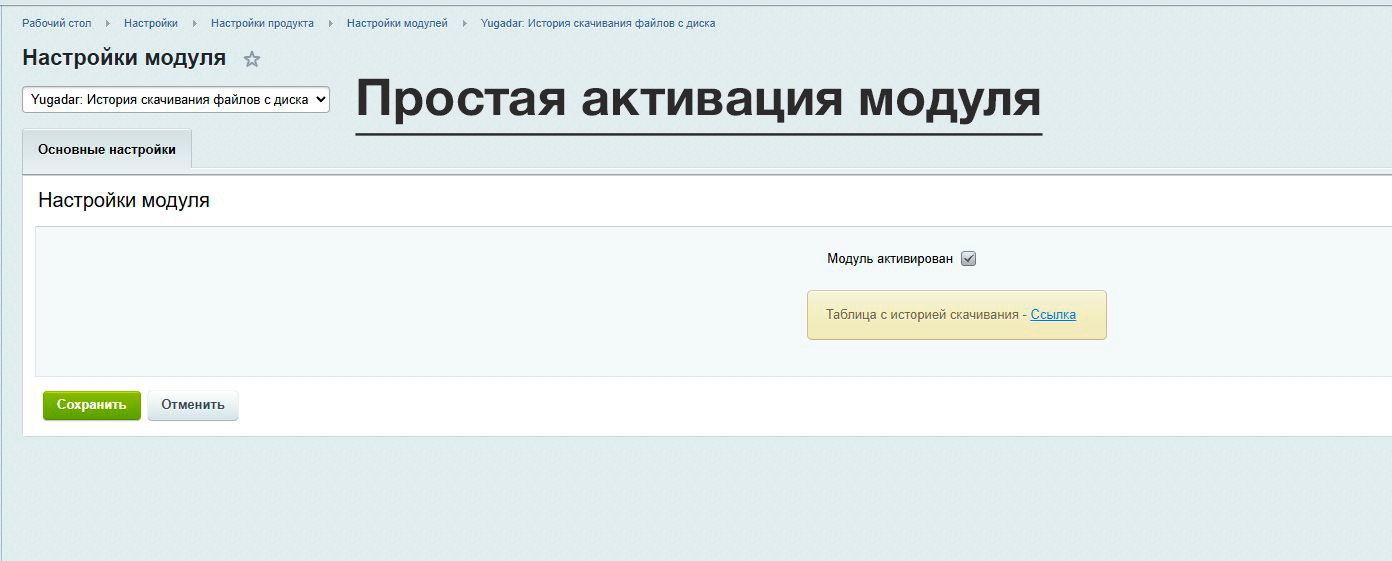Click the 'Отменить' button
1392x561 pixels.
193,405
